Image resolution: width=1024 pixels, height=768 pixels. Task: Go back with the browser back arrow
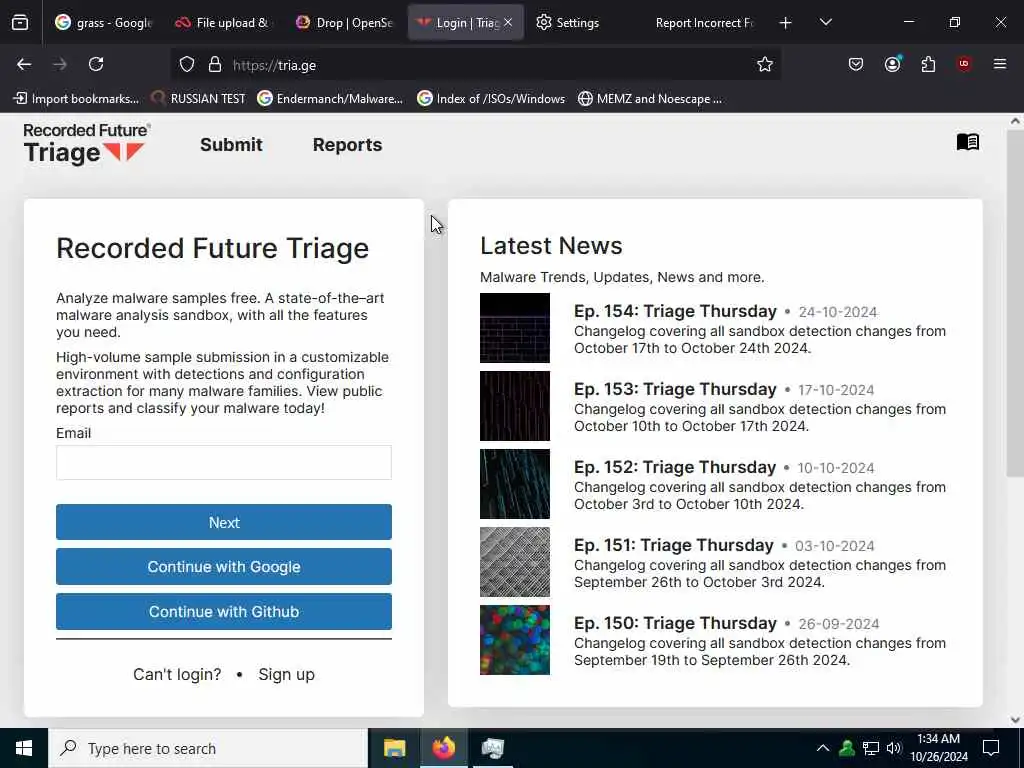24,64
